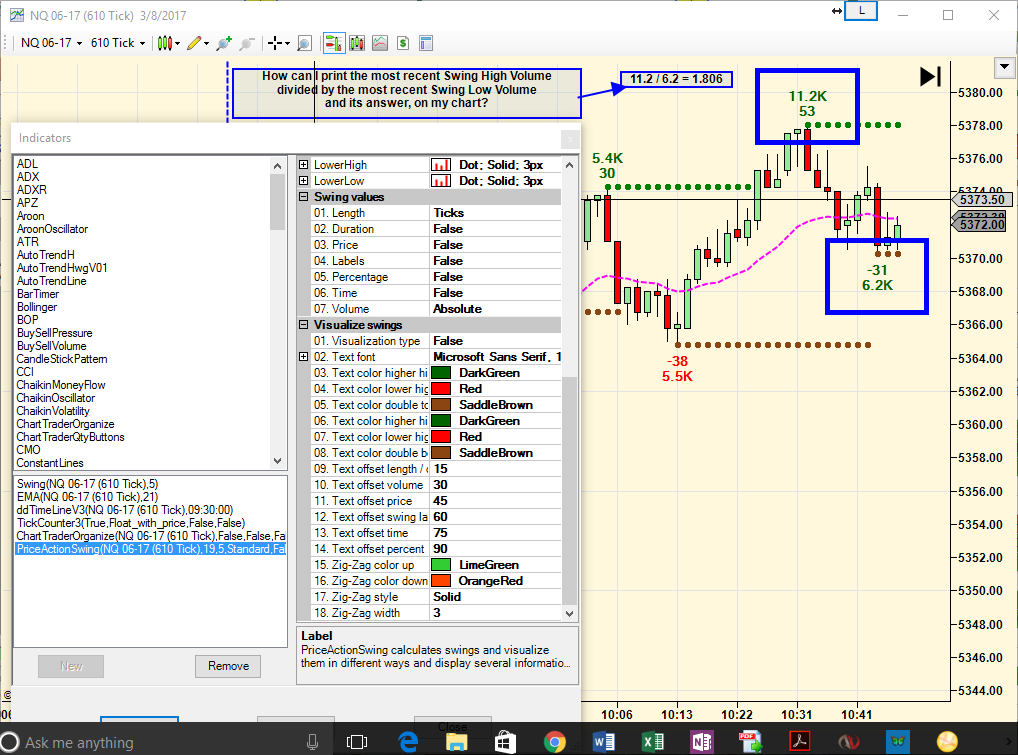Open Adobe Acrobat from the taskbar

pyautogui.click(x=800, y=741)
